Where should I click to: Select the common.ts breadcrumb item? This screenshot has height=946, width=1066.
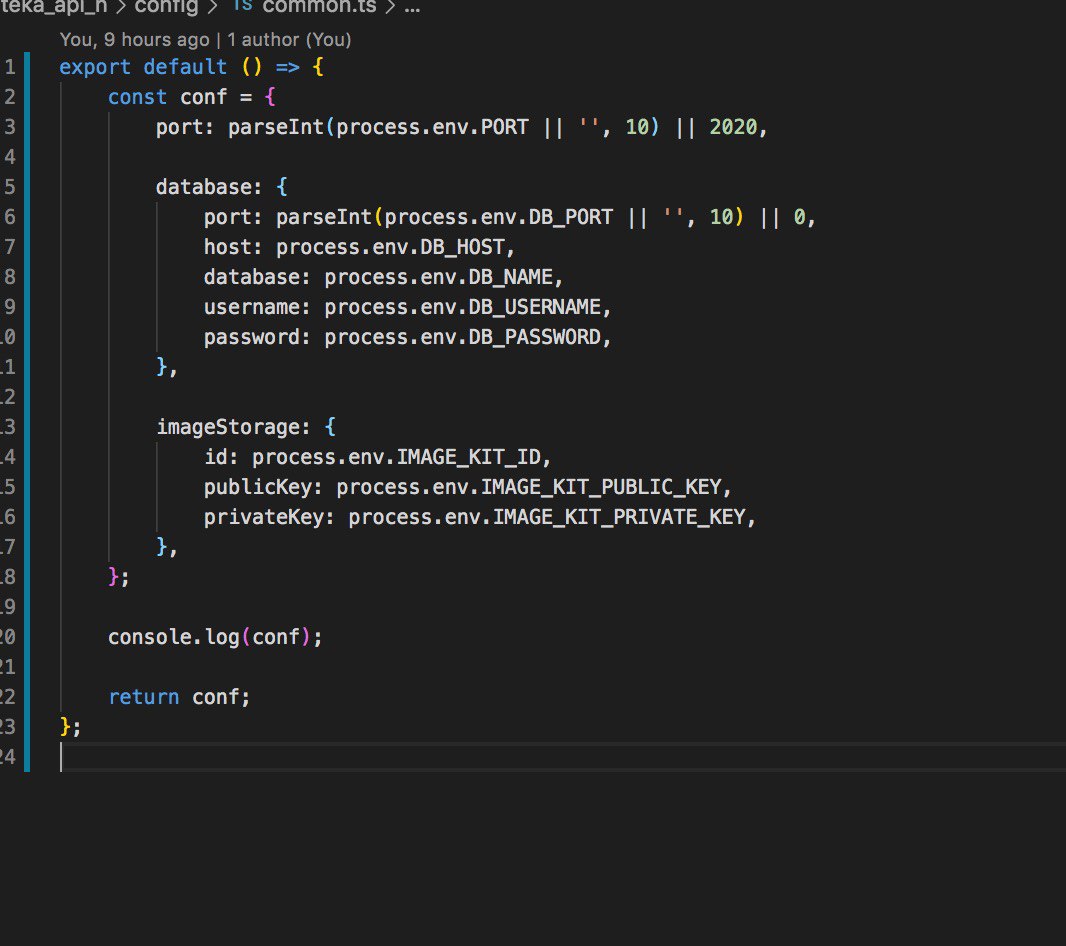(x=319, y=7)
